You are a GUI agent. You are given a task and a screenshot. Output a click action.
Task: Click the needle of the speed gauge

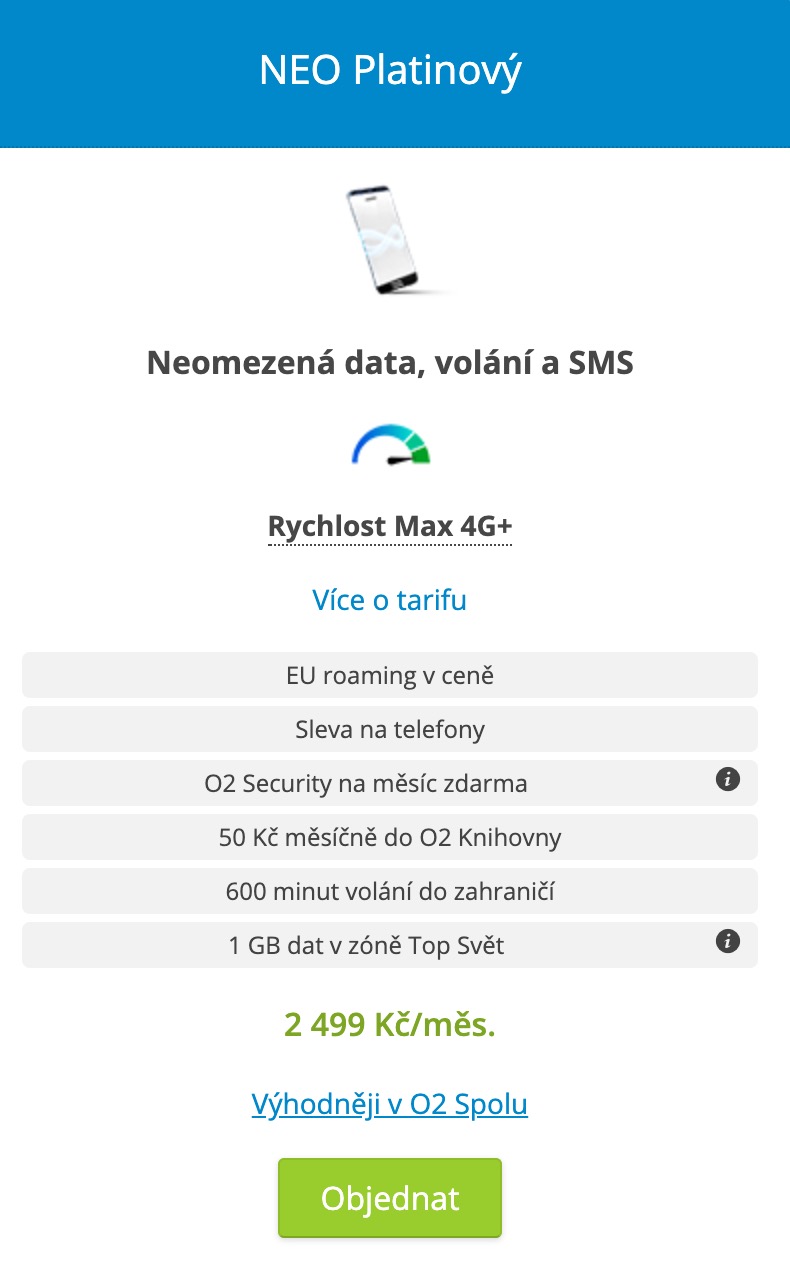coord(402,458)
